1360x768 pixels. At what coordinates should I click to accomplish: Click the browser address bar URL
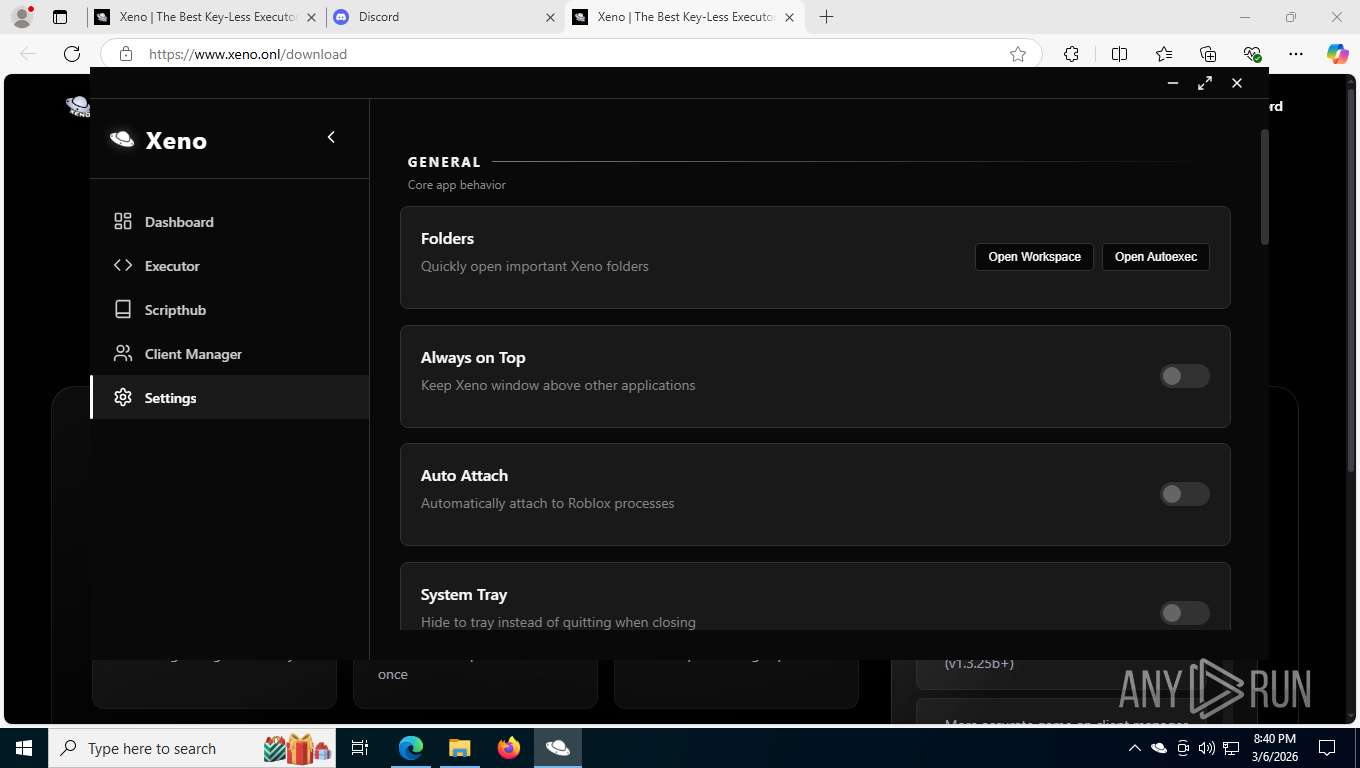tap(248, 54)
